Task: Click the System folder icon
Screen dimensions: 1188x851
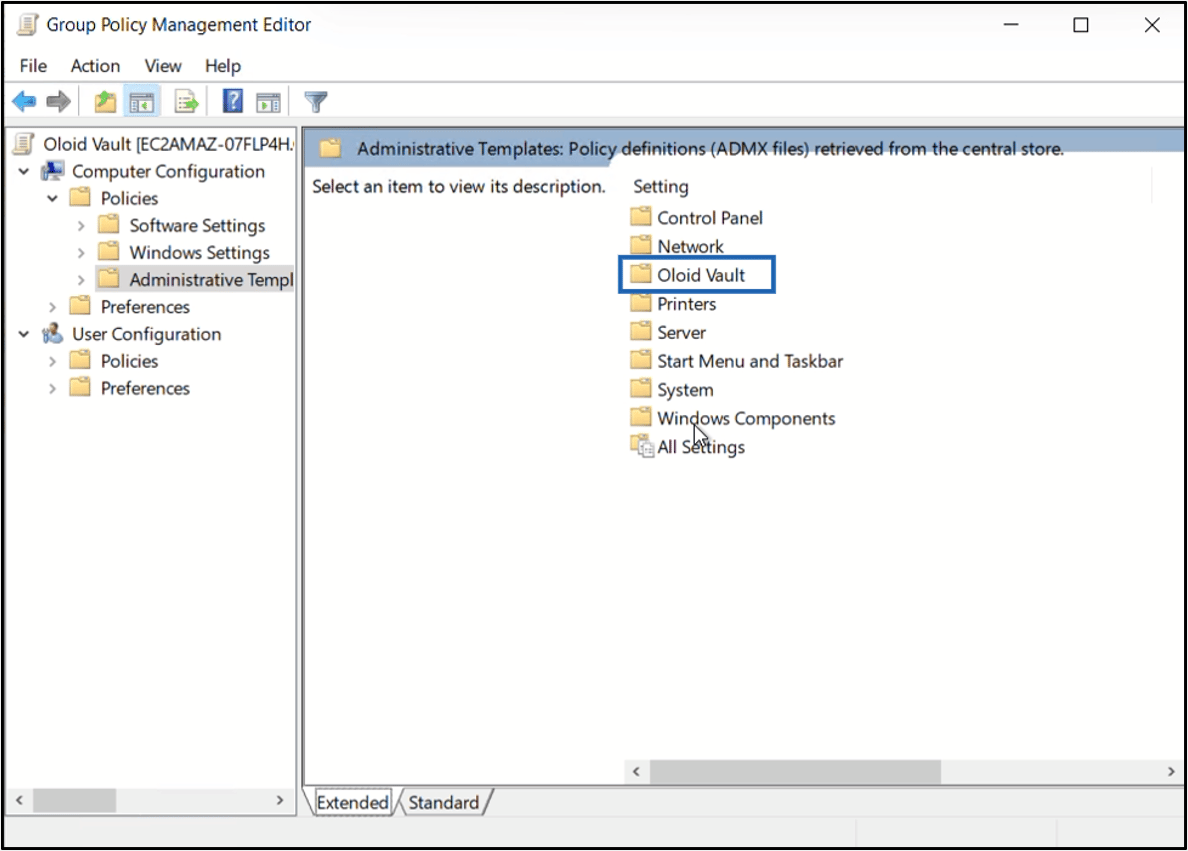Action: 641,389
